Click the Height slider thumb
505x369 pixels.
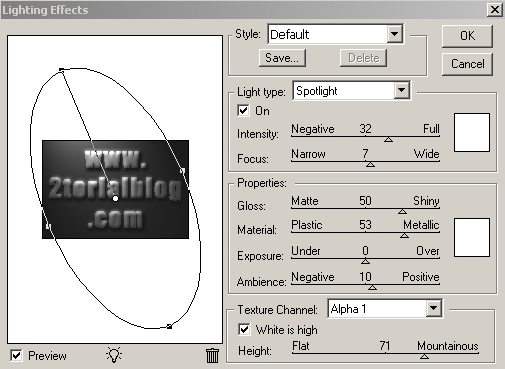[x=424, y=356]
